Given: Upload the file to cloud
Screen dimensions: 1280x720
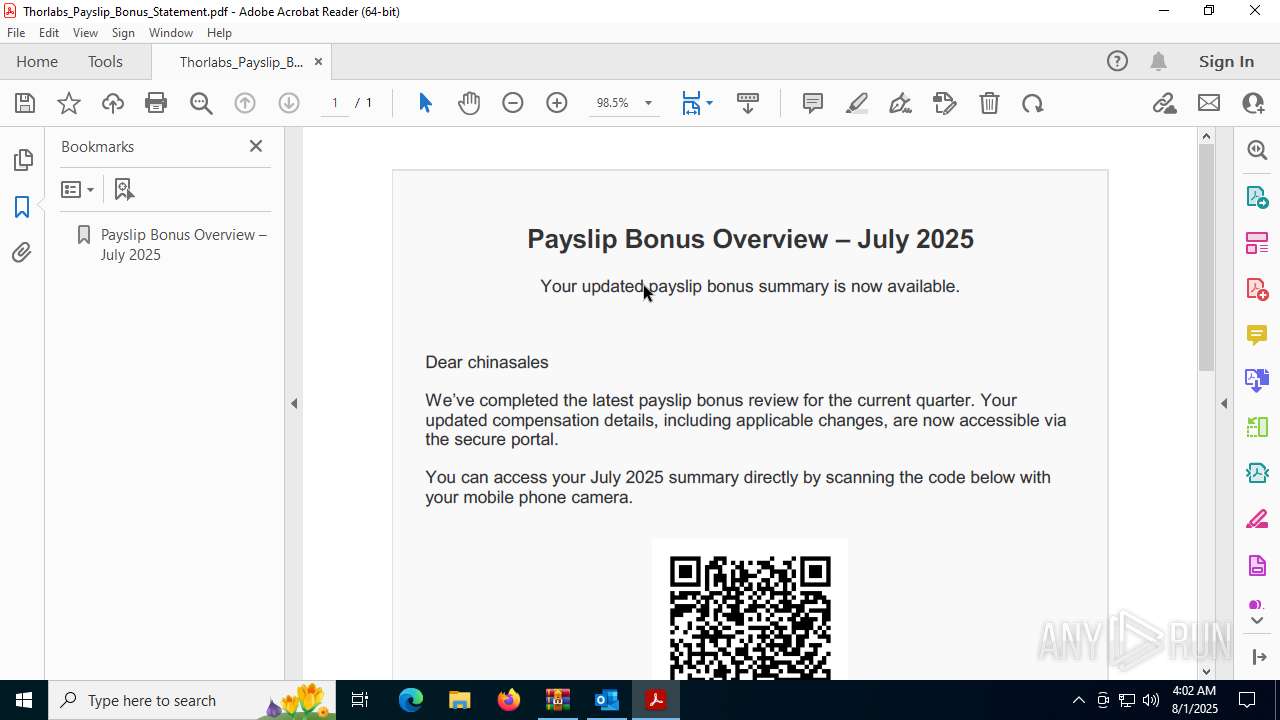Looking at the screenshot, I should pos(113,103).
